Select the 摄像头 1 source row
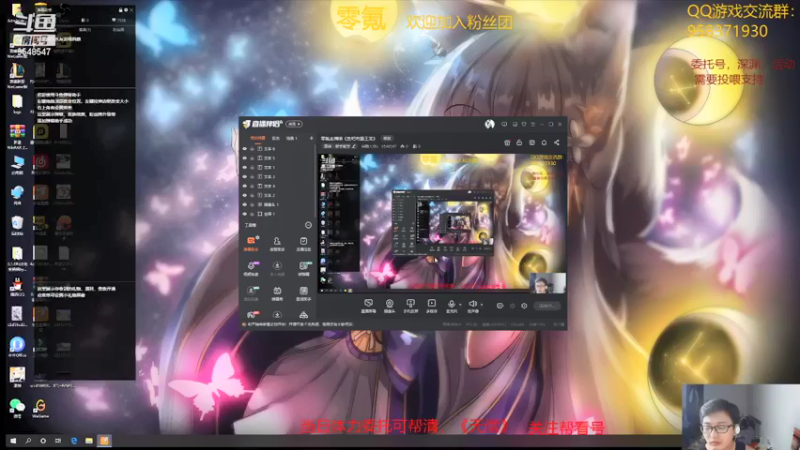 point(278,205)
